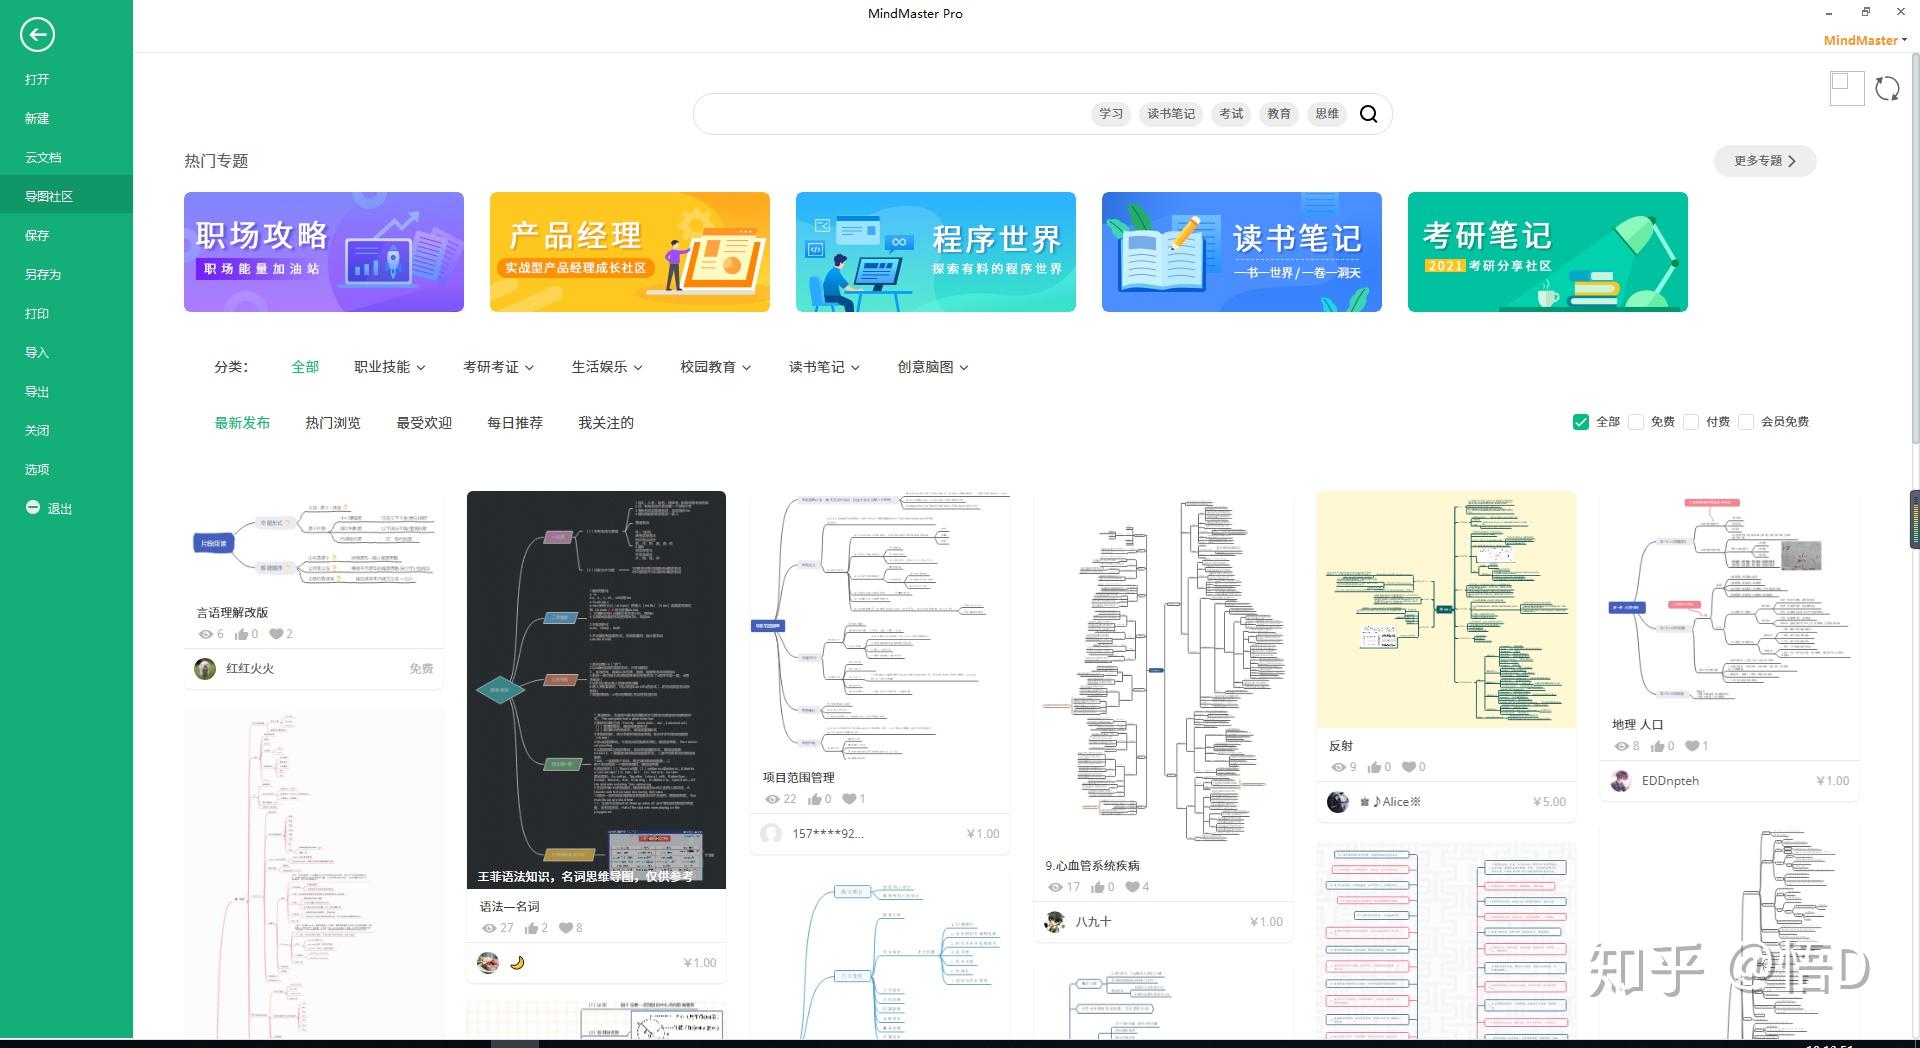Like the 语法—名词 map thumbs-up
The width and height of the screenshot is (1920, 1048).
click(531, 928)
